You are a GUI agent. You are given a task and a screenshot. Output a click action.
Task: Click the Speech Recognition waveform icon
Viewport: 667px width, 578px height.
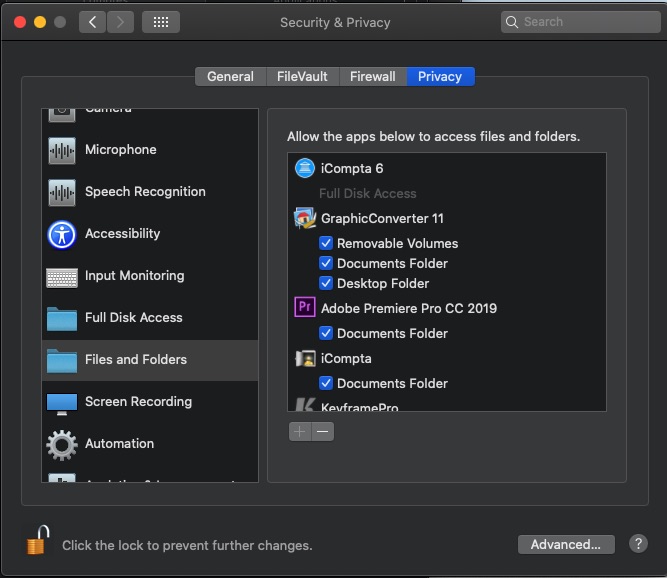pyautogui.click(x=62, y=193)
